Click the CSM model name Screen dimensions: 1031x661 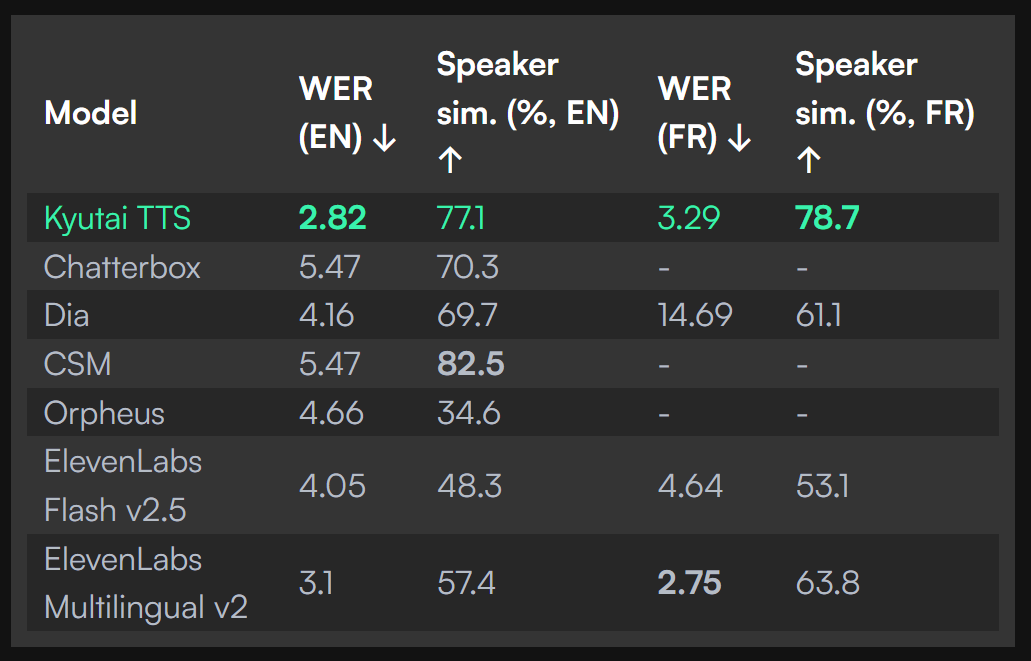(77, 364)
